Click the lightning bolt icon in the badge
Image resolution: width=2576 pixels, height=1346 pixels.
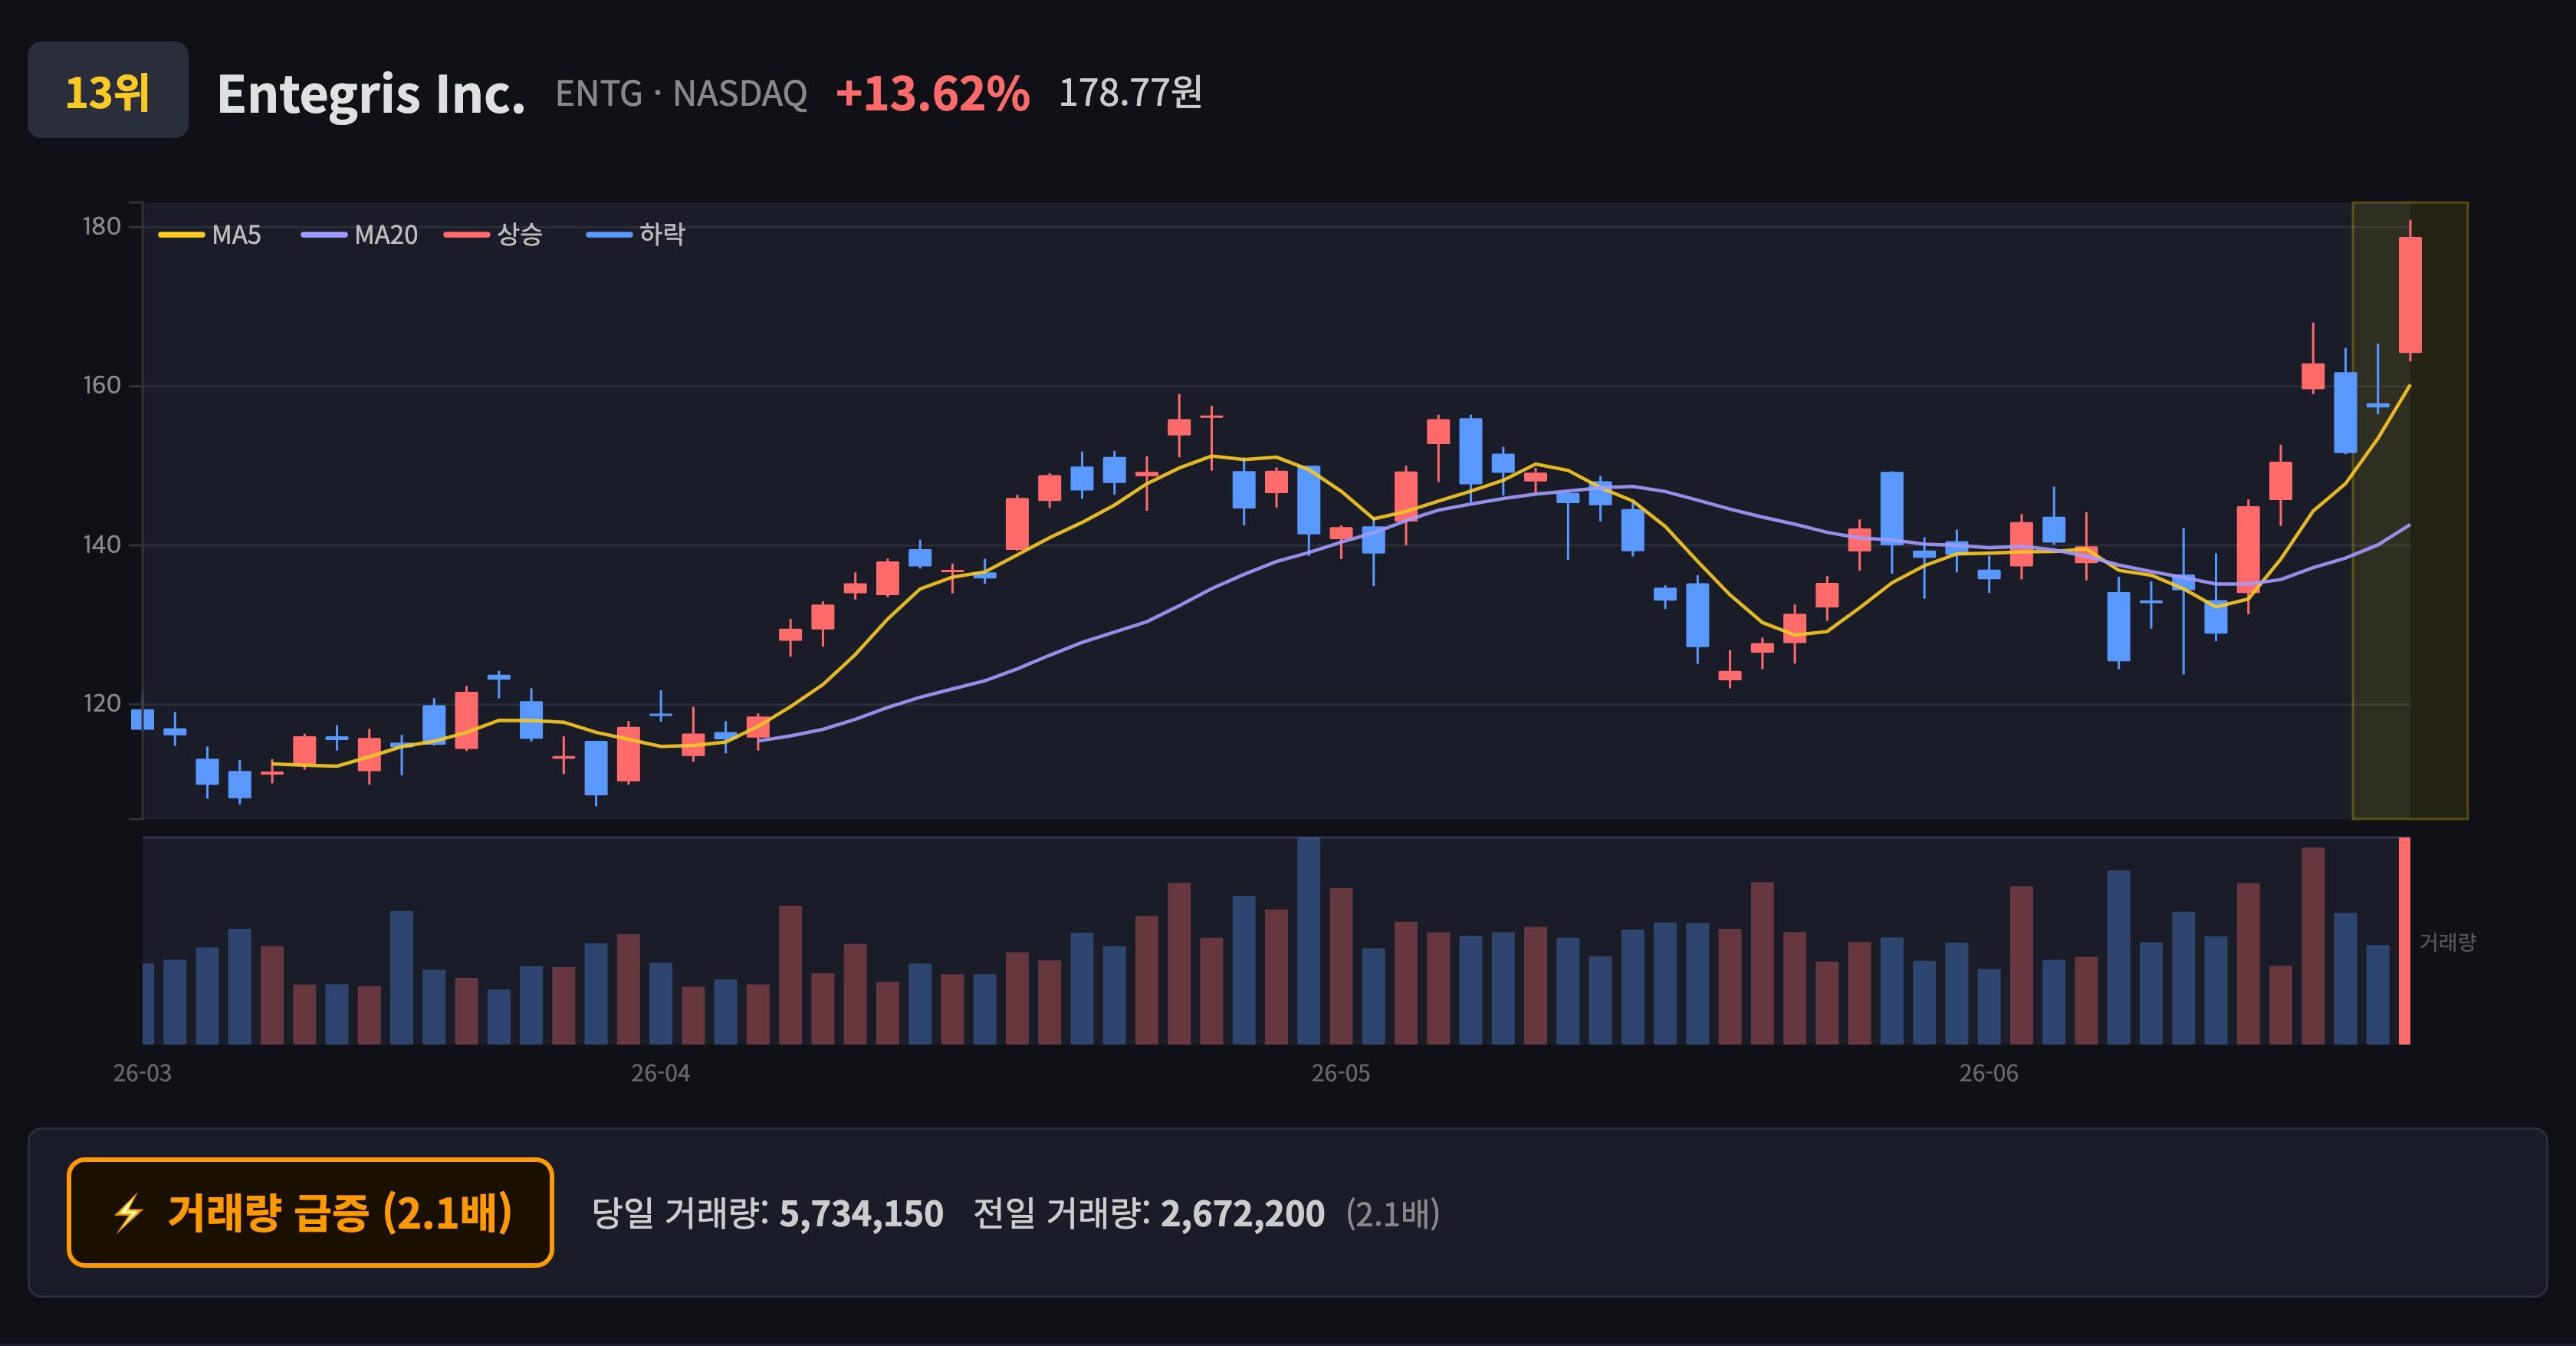point(128,1213)
